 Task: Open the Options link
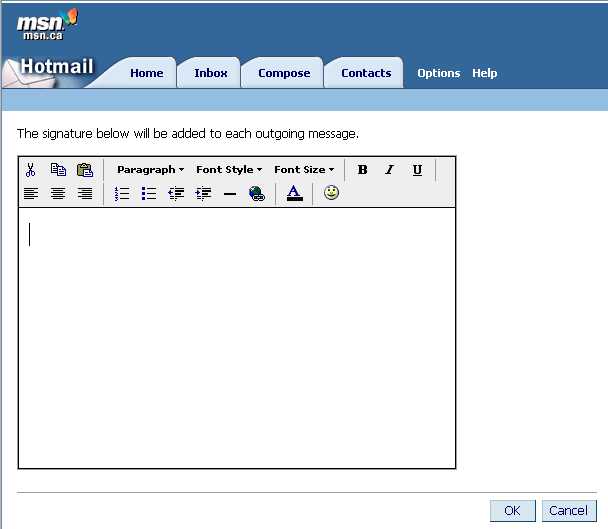pyautogui.click(x=439, y=73)
